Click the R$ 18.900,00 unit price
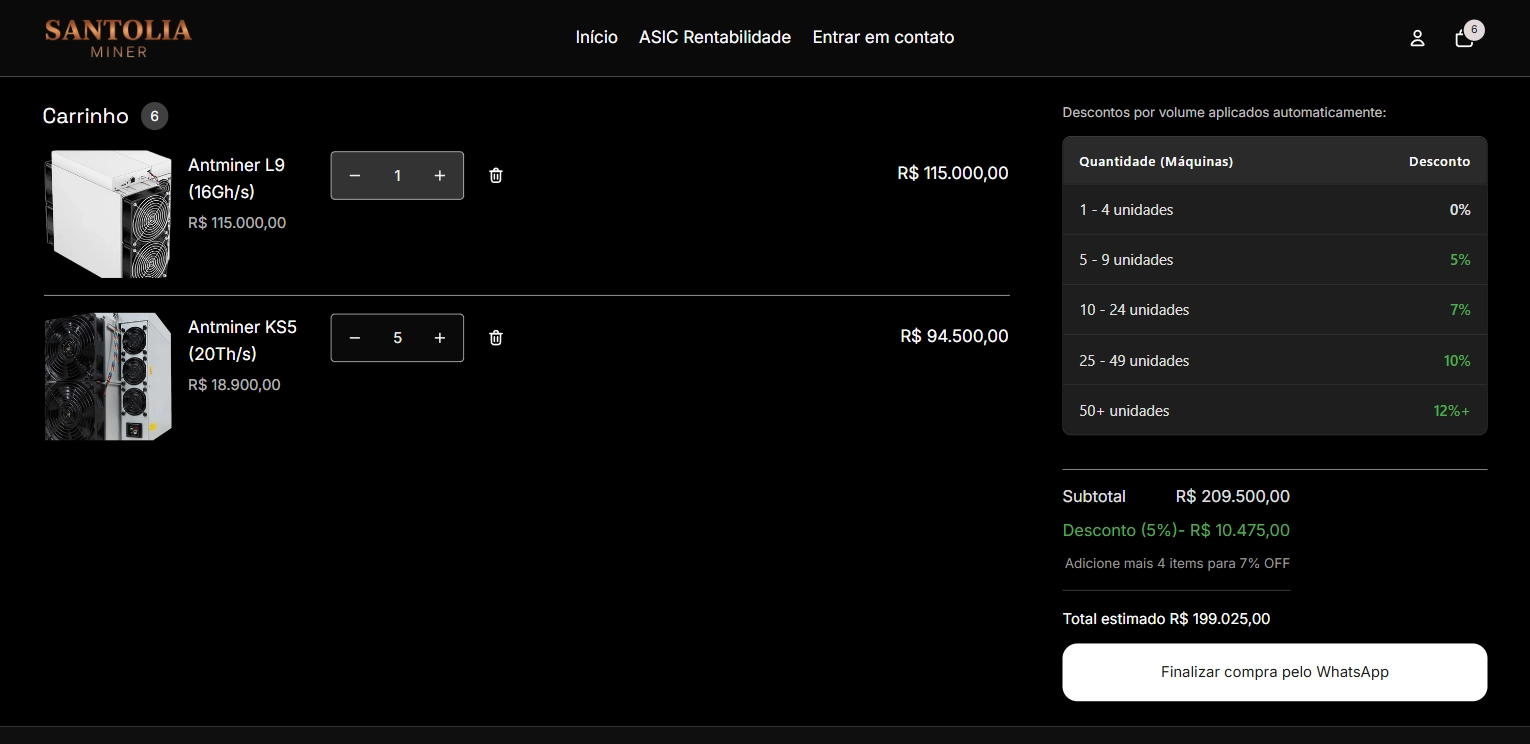Image resolution: width=1530 pixels, height=744 pixels. click(x=234, y=385)
